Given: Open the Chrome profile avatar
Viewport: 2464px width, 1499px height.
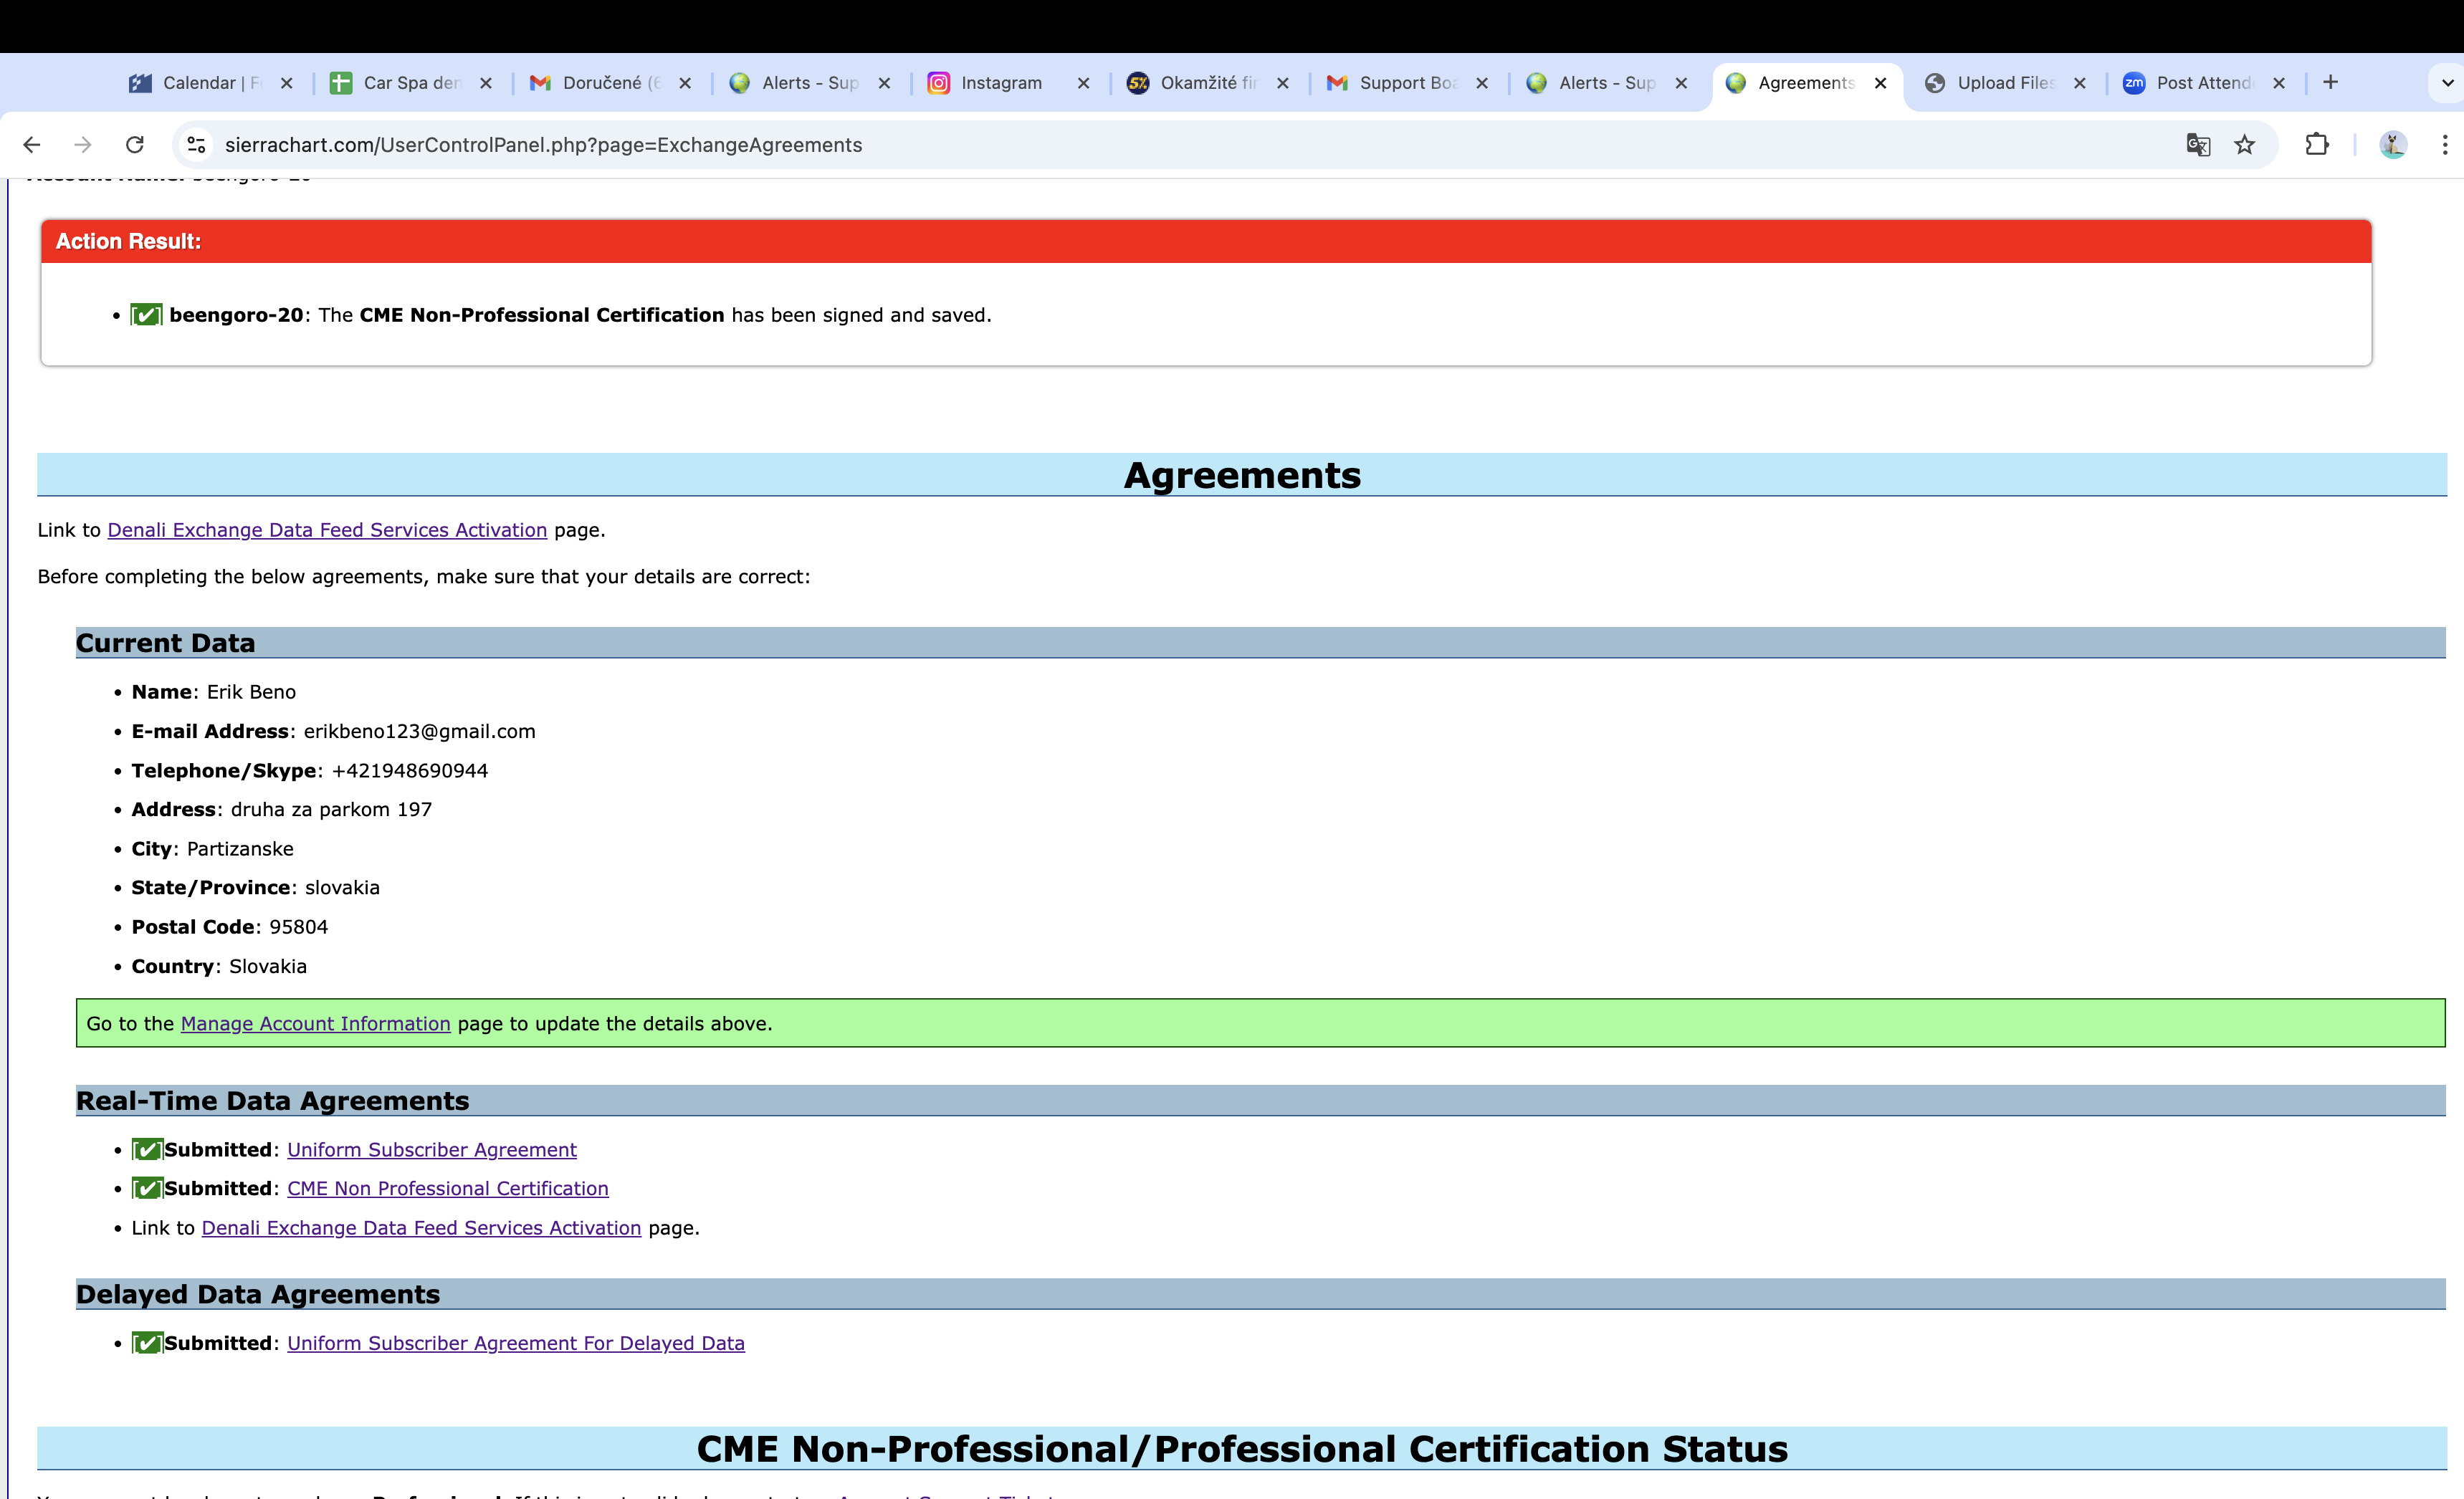Looking at the screenshot, I should coord(2392,145).
